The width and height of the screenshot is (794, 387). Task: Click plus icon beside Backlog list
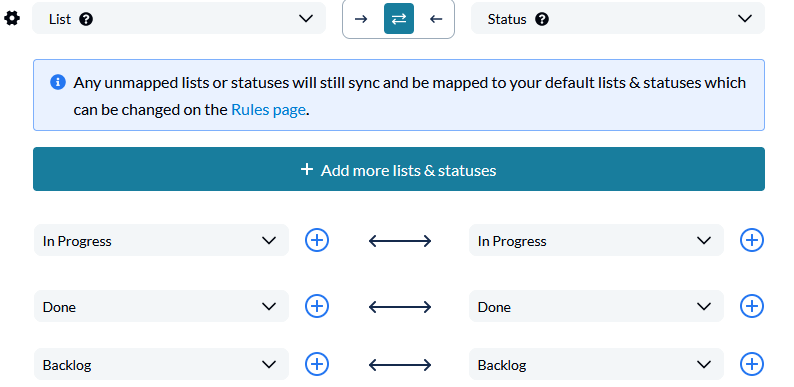[317, 364]
